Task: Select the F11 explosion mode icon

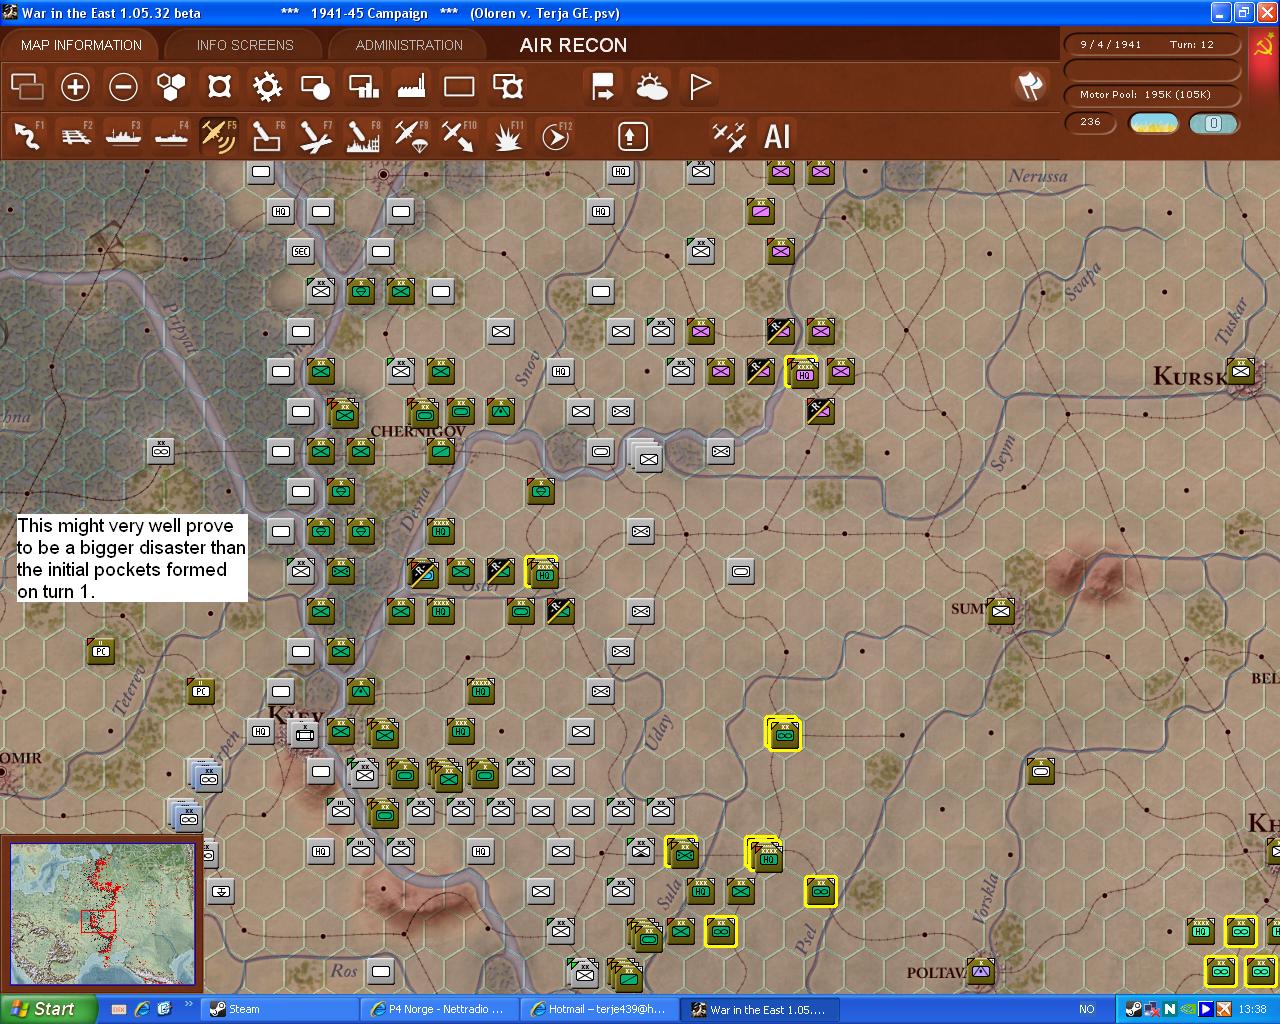Action: (x=508, y=135)
